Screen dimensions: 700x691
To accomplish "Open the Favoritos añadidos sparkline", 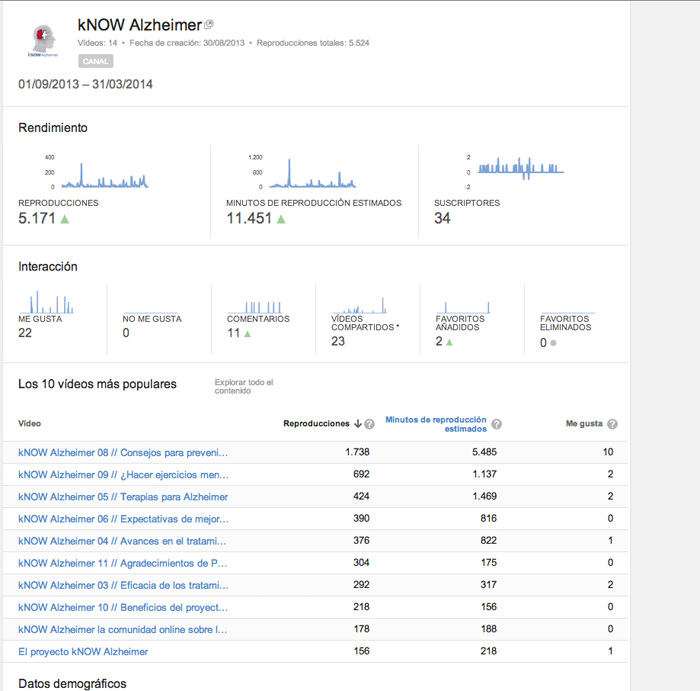I will [x=463, y=307].
